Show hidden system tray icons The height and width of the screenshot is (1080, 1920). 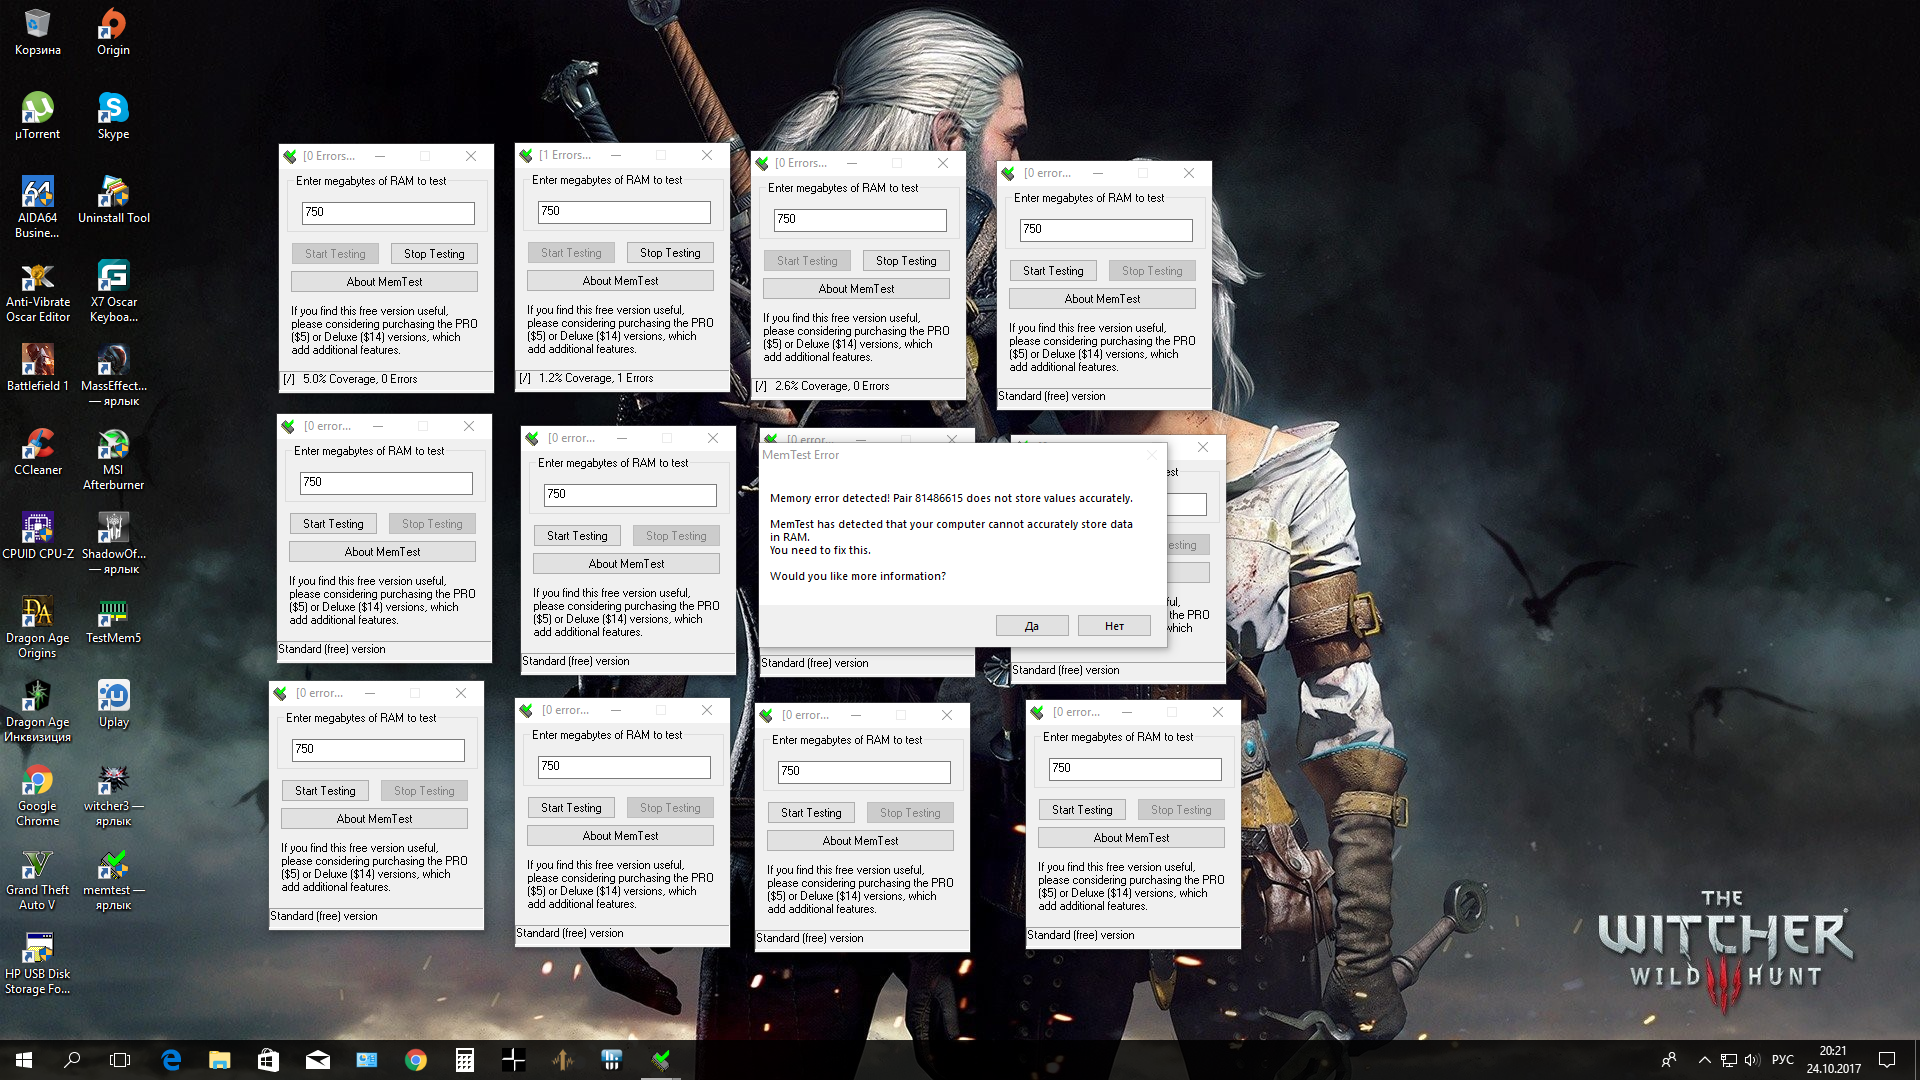(1704, 1060)
